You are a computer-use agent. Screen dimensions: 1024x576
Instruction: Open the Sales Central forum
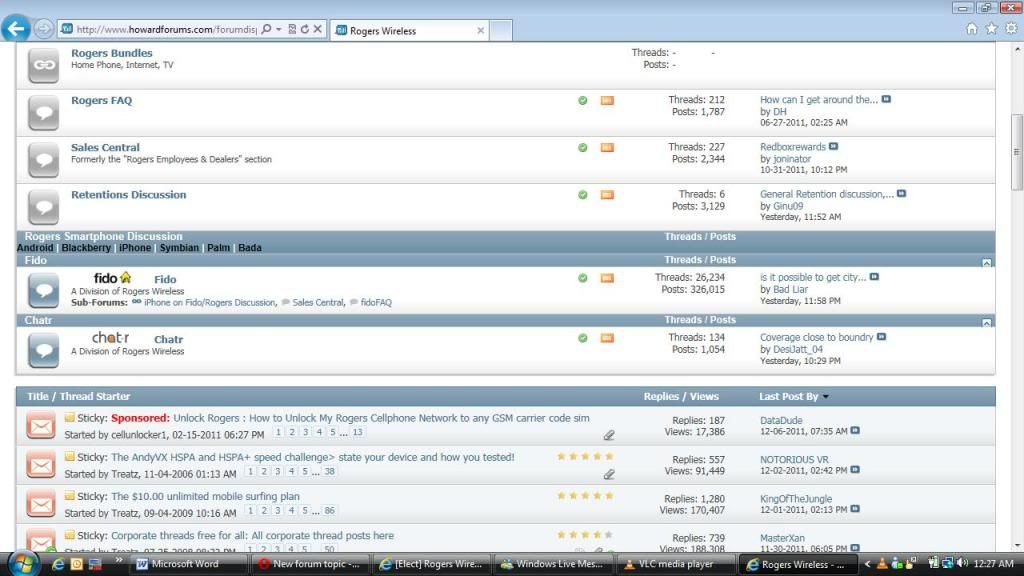click(x=105, y=148)
